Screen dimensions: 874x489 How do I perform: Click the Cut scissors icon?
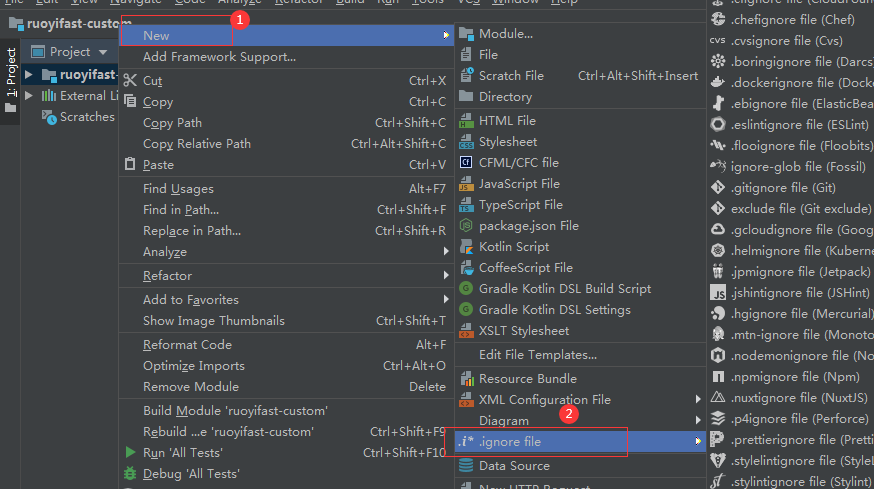(x=130, y=80)
